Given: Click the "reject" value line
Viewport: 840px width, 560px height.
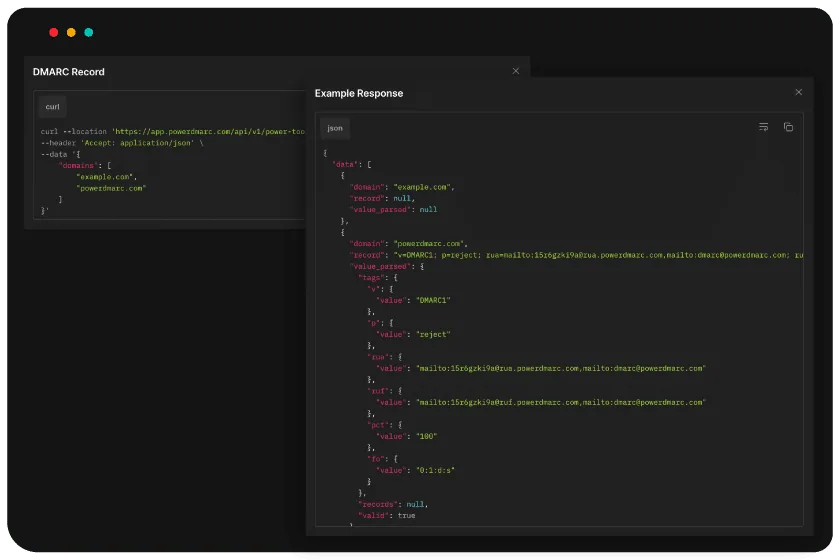Looking at the screenshot, I should coord(413,334).
